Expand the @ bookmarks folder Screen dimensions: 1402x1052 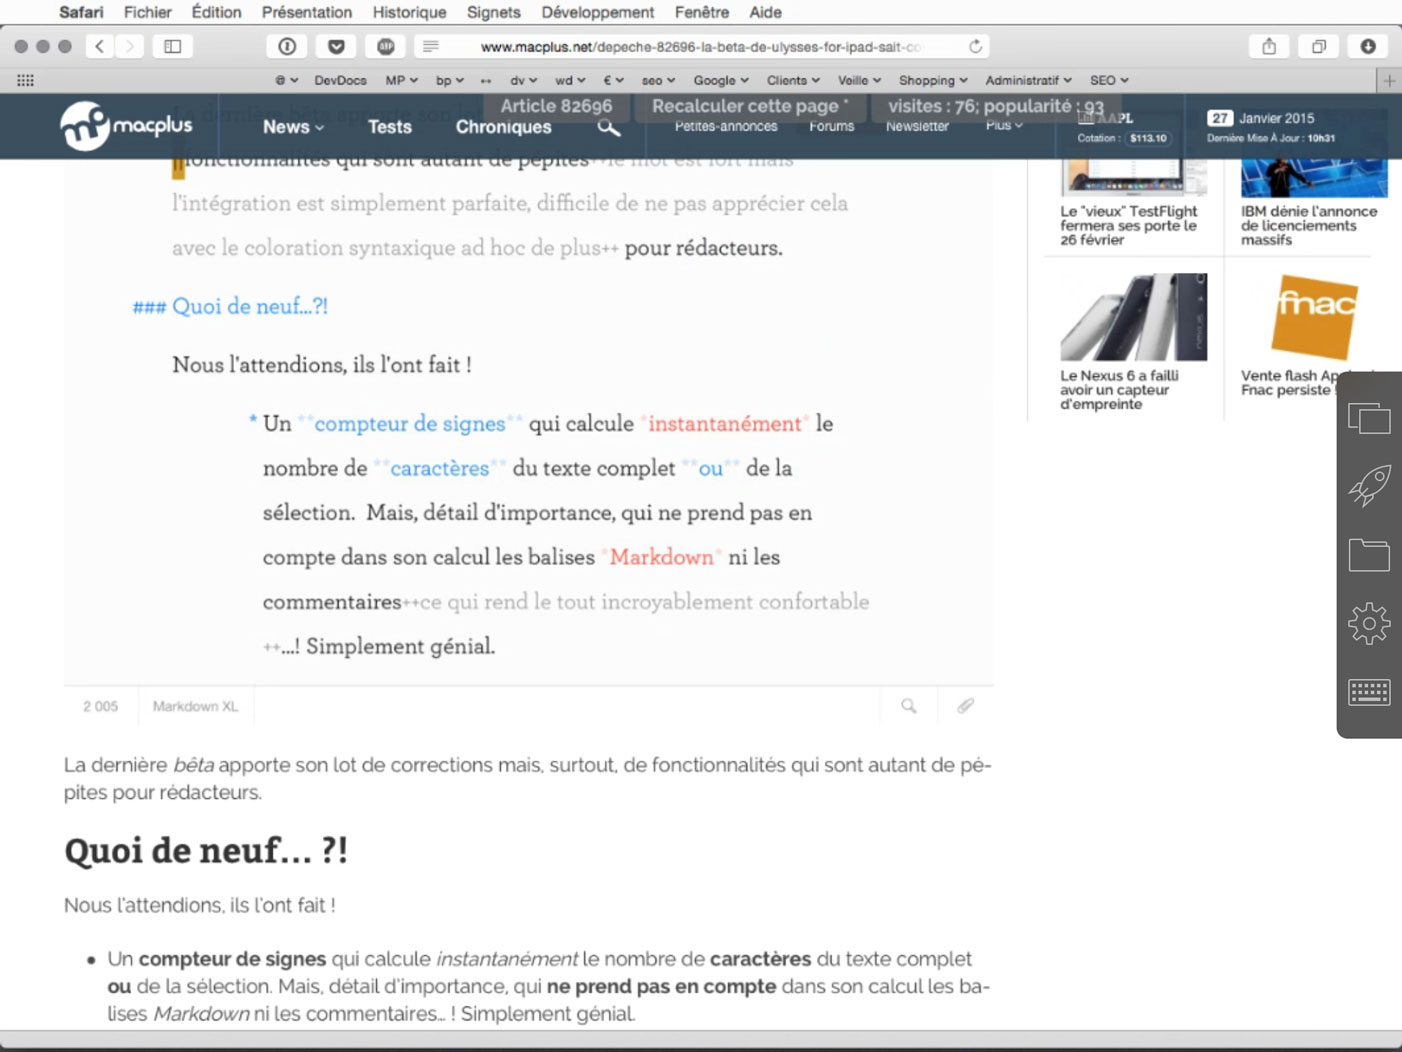(286, 80)
